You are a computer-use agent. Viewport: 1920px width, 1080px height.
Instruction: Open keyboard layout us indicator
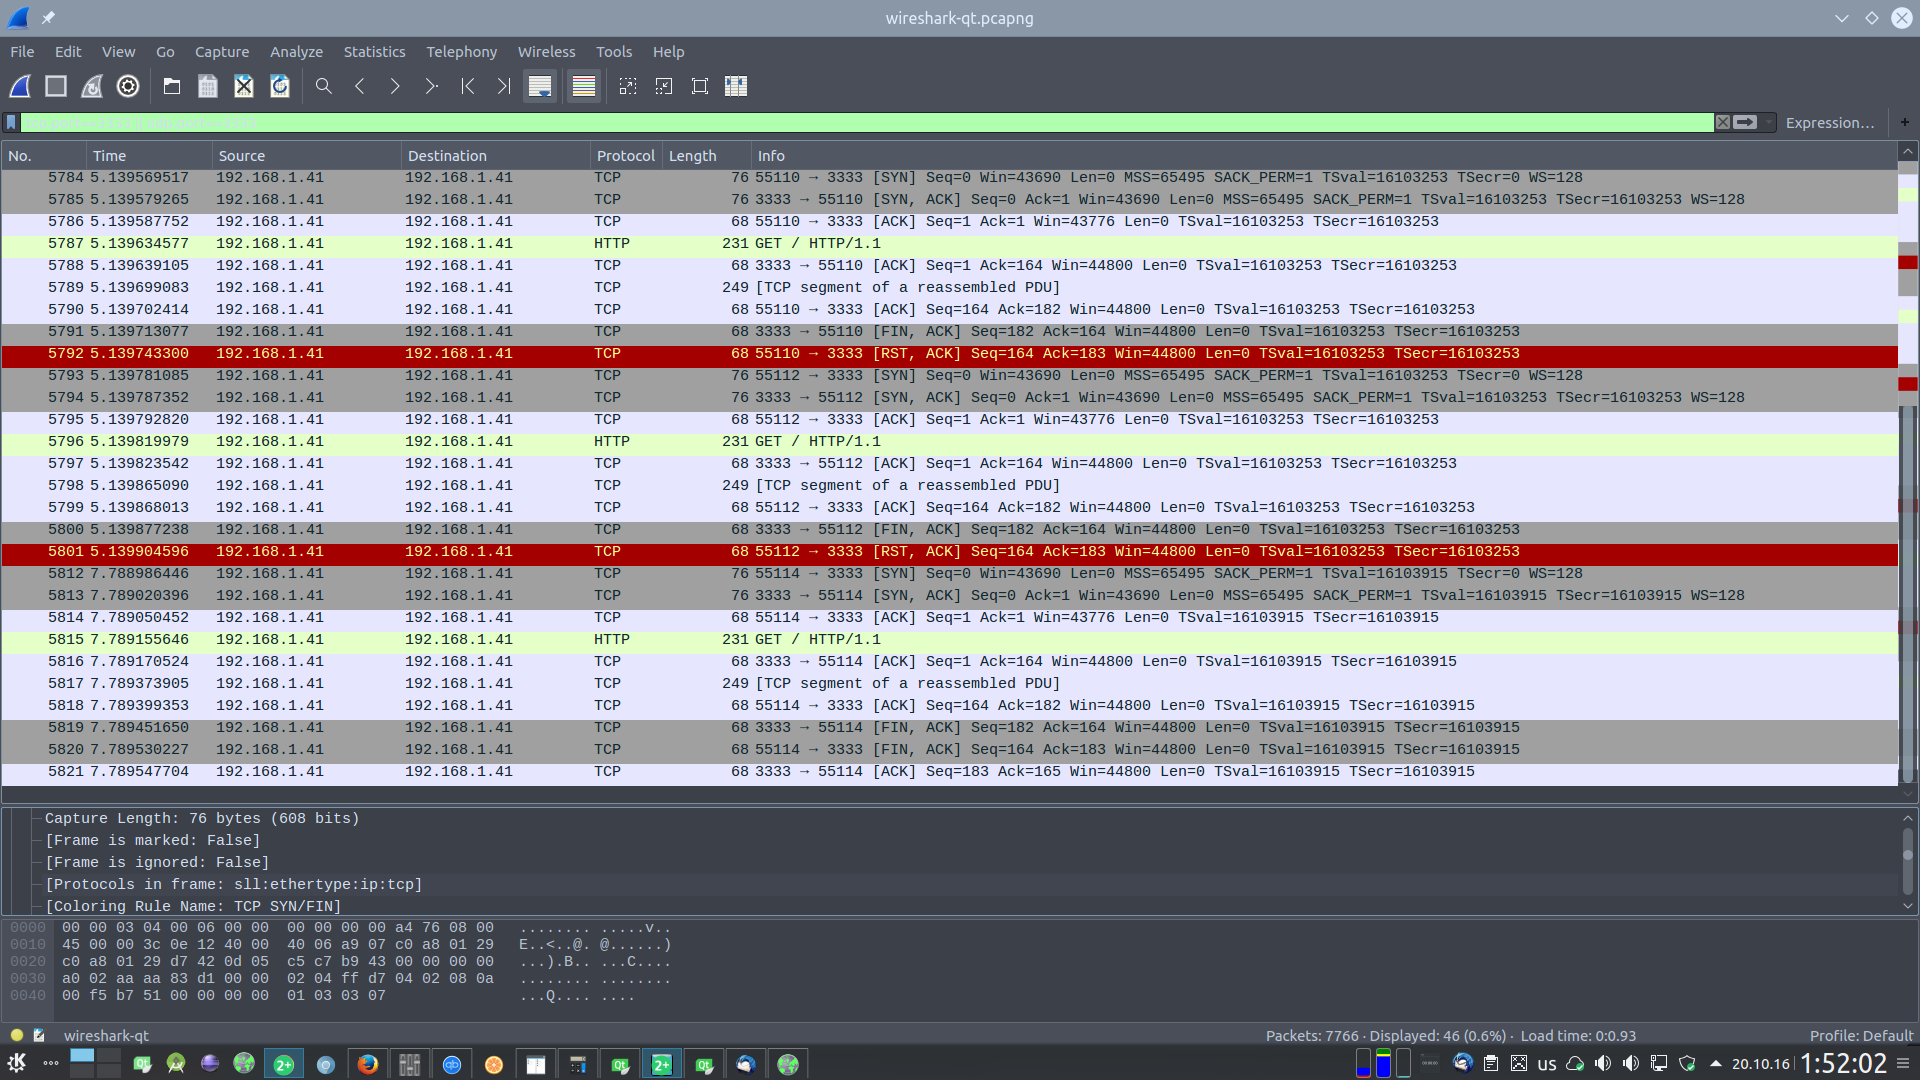[1547, 1064]
